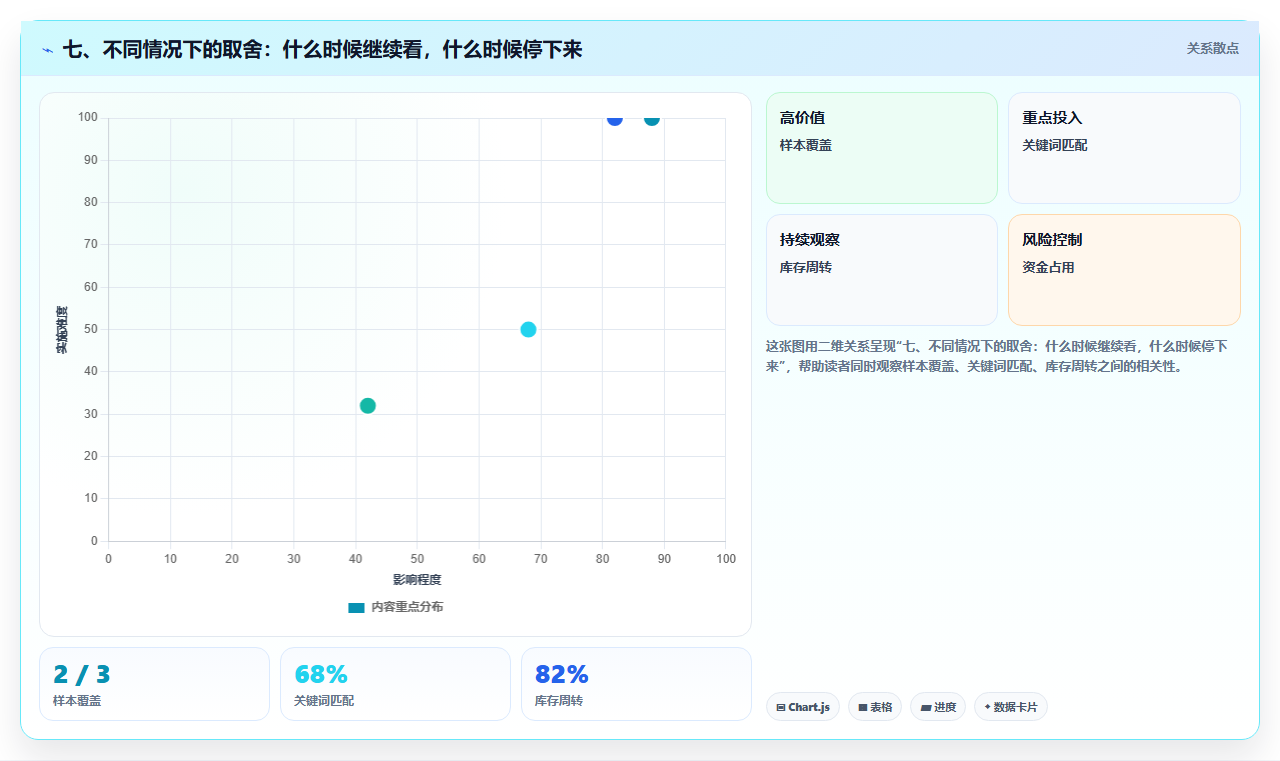The image size is (1280, 761).
Task: Click the 68% 关键词匹配 stat card
Action: (395, 684)
